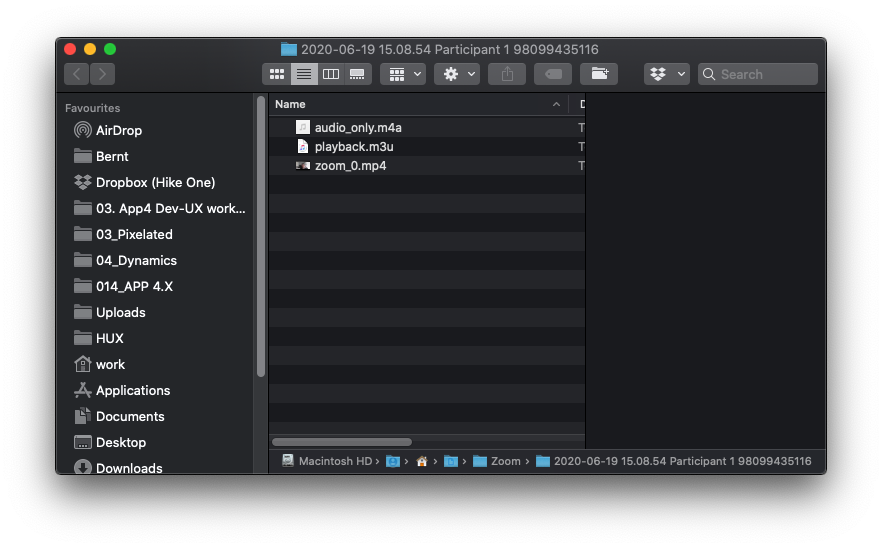The image size is (882, 548).
Task: Click the Users folder icon in the path bar
Action: tap(393, 461)
